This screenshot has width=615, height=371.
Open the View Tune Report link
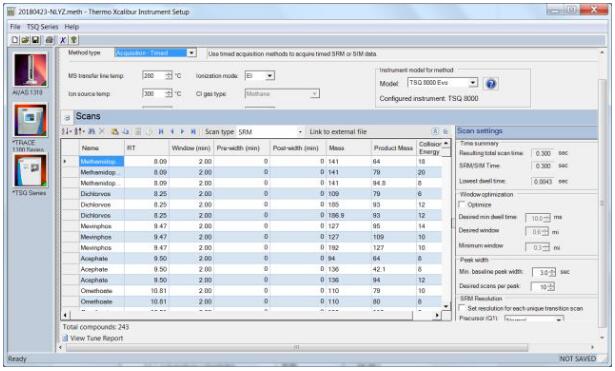pyautogui.click(x=96, y=338)
